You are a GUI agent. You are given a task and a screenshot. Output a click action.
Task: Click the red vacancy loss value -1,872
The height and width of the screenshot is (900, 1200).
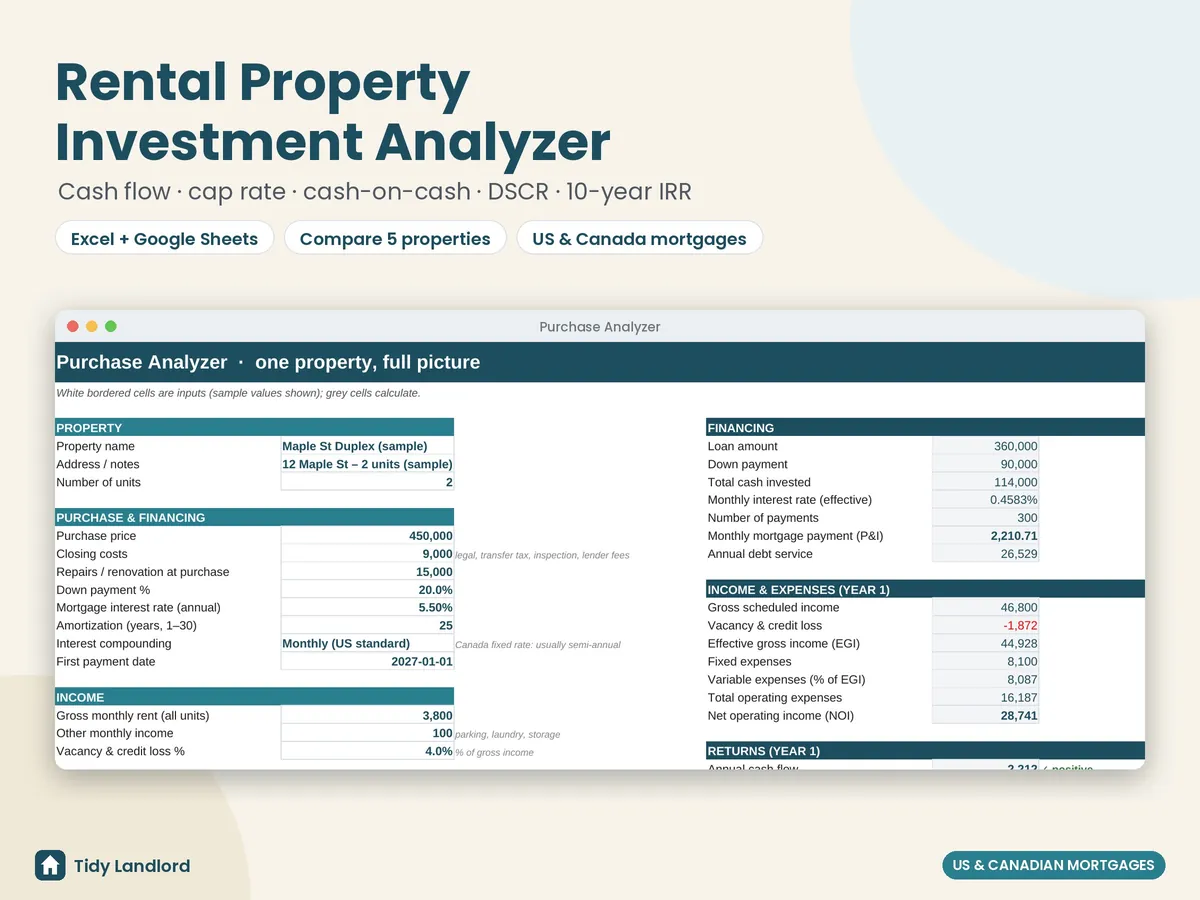pos(985,626)
